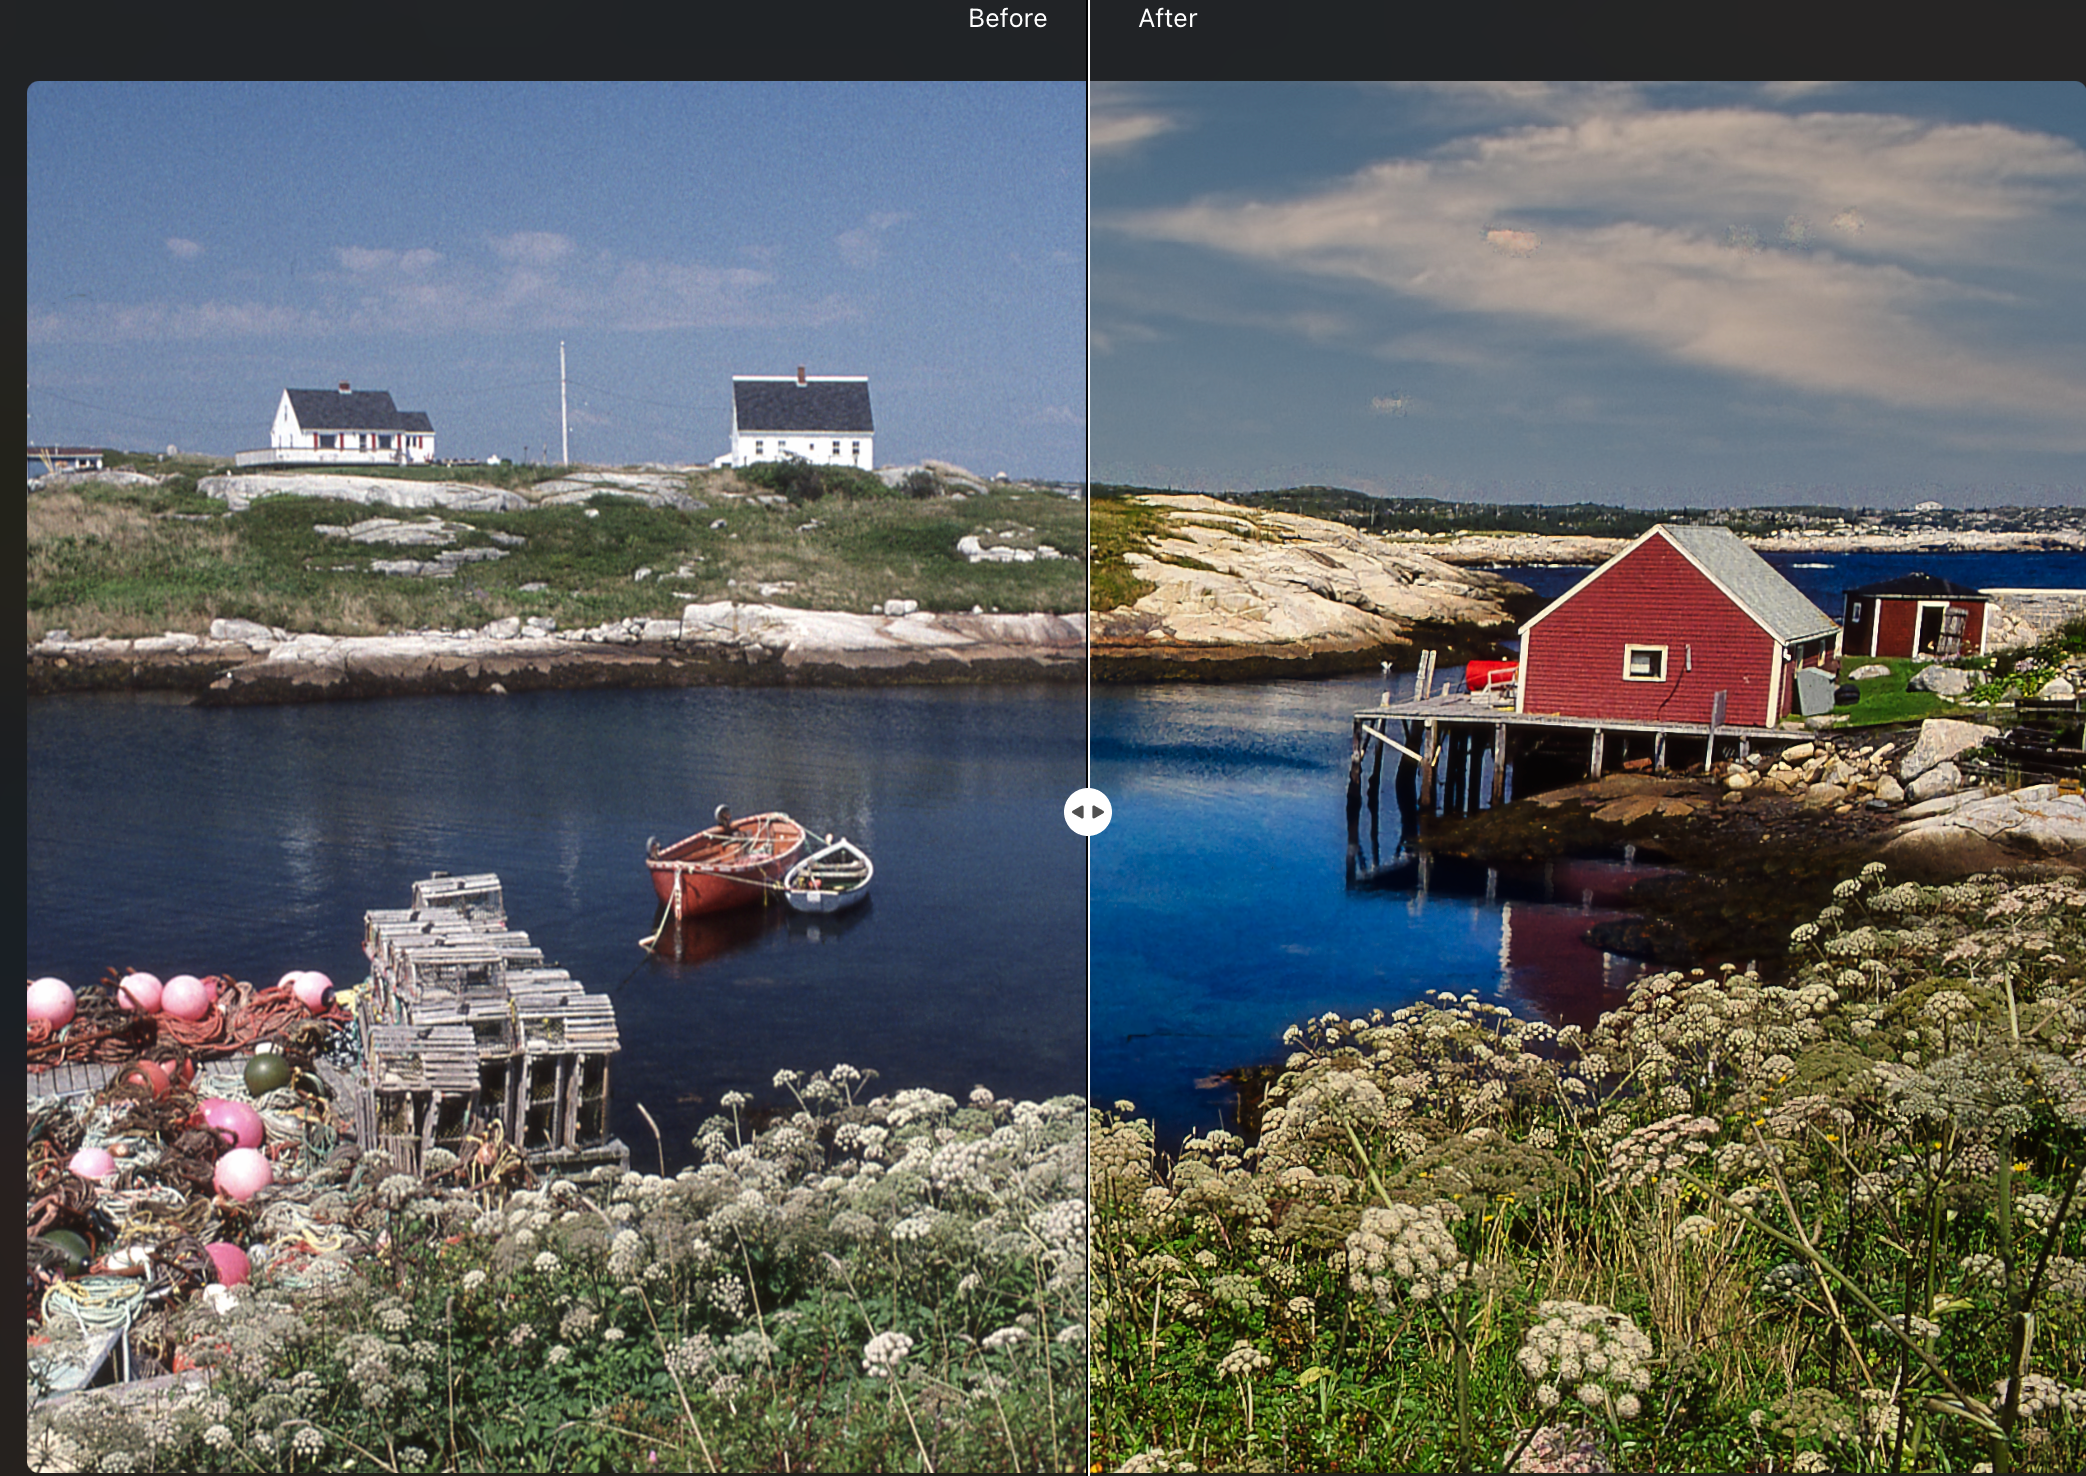Click the vertical divider line in the header
Viewport: 2086px width, 1476px height.
1088,40
